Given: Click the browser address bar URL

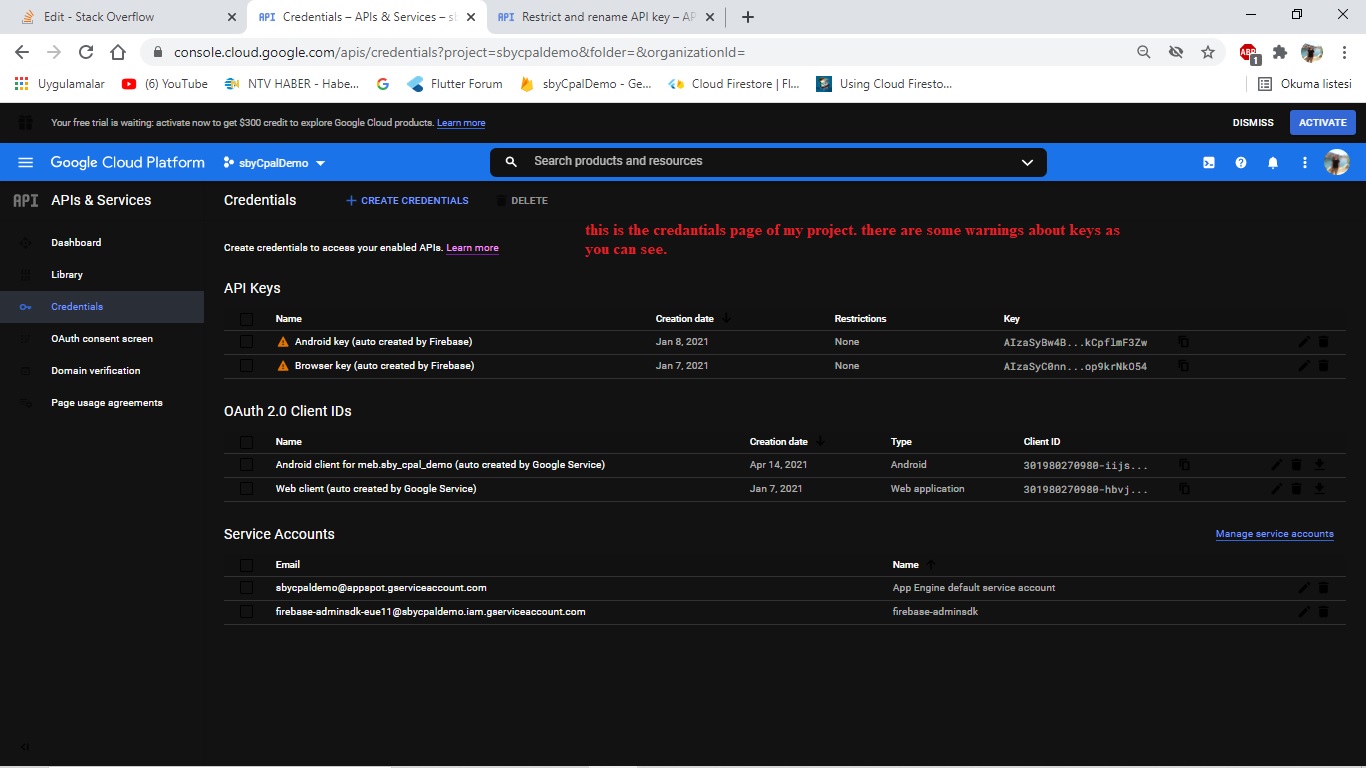Looking at the screenshot, I should coord(459,52).
